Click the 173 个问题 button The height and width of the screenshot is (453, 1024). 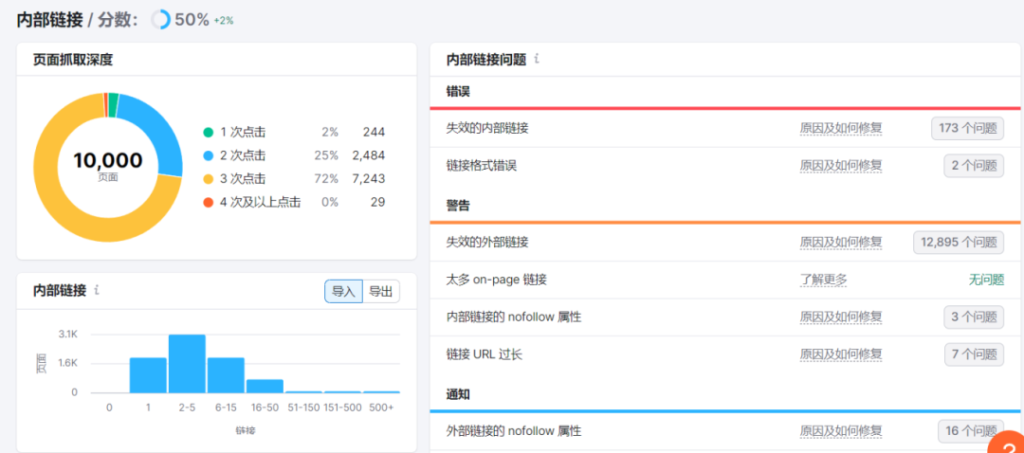point(967,128)
